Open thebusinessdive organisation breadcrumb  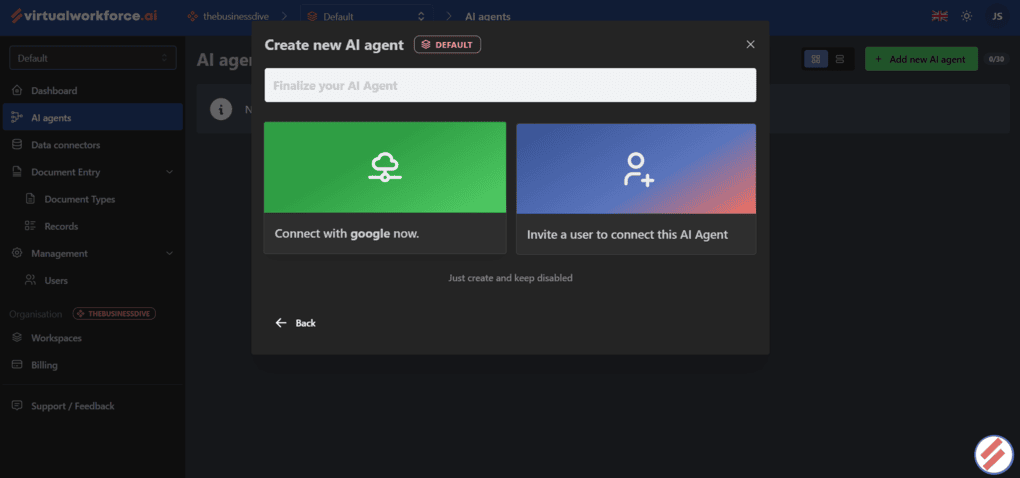(x=228, y=16)
